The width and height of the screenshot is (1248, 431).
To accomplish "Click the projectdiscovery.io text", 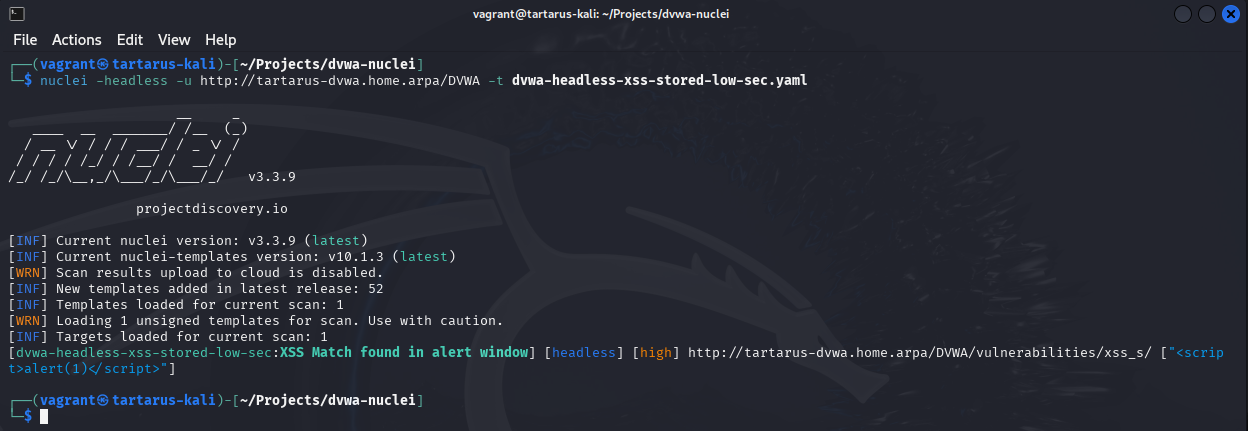I will [x=212, y=209].
